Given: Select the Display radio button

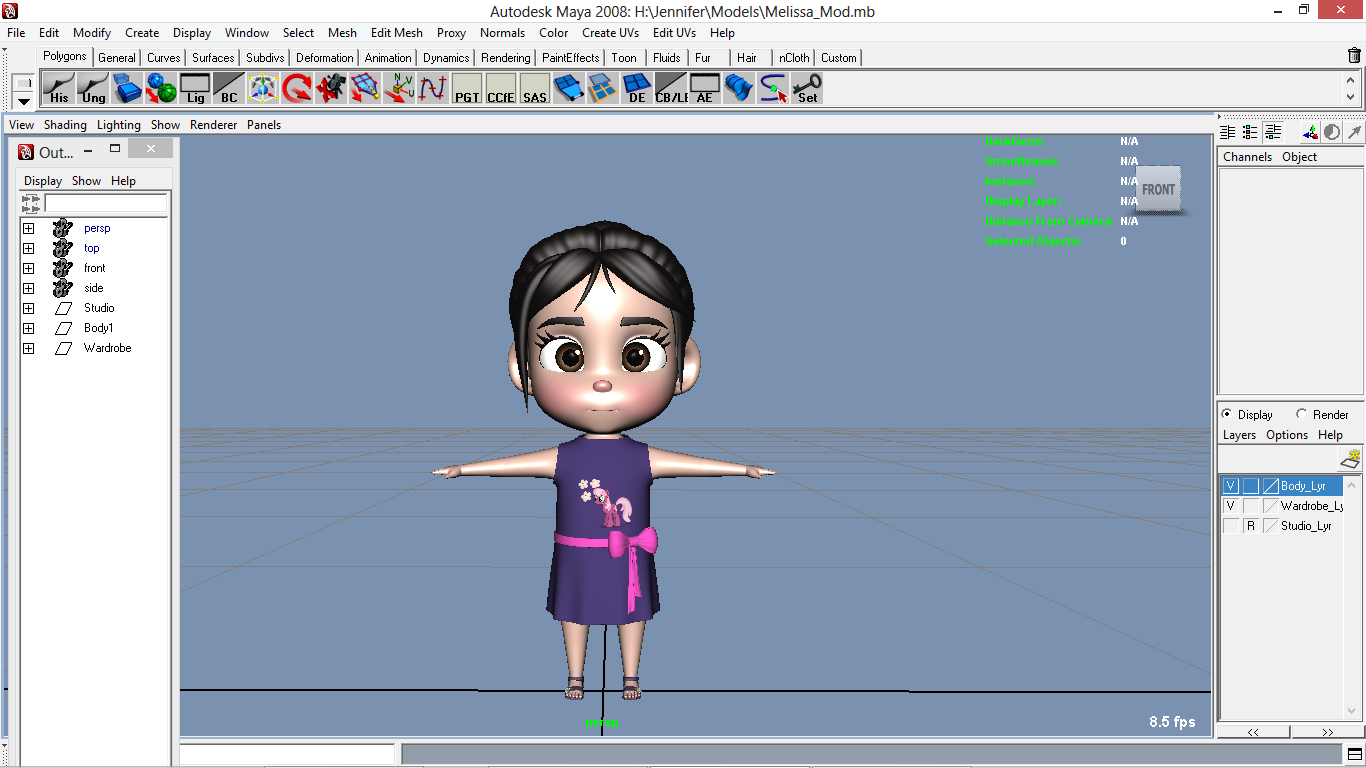Looking at the screenshot, I should [x=1227, y=414].
